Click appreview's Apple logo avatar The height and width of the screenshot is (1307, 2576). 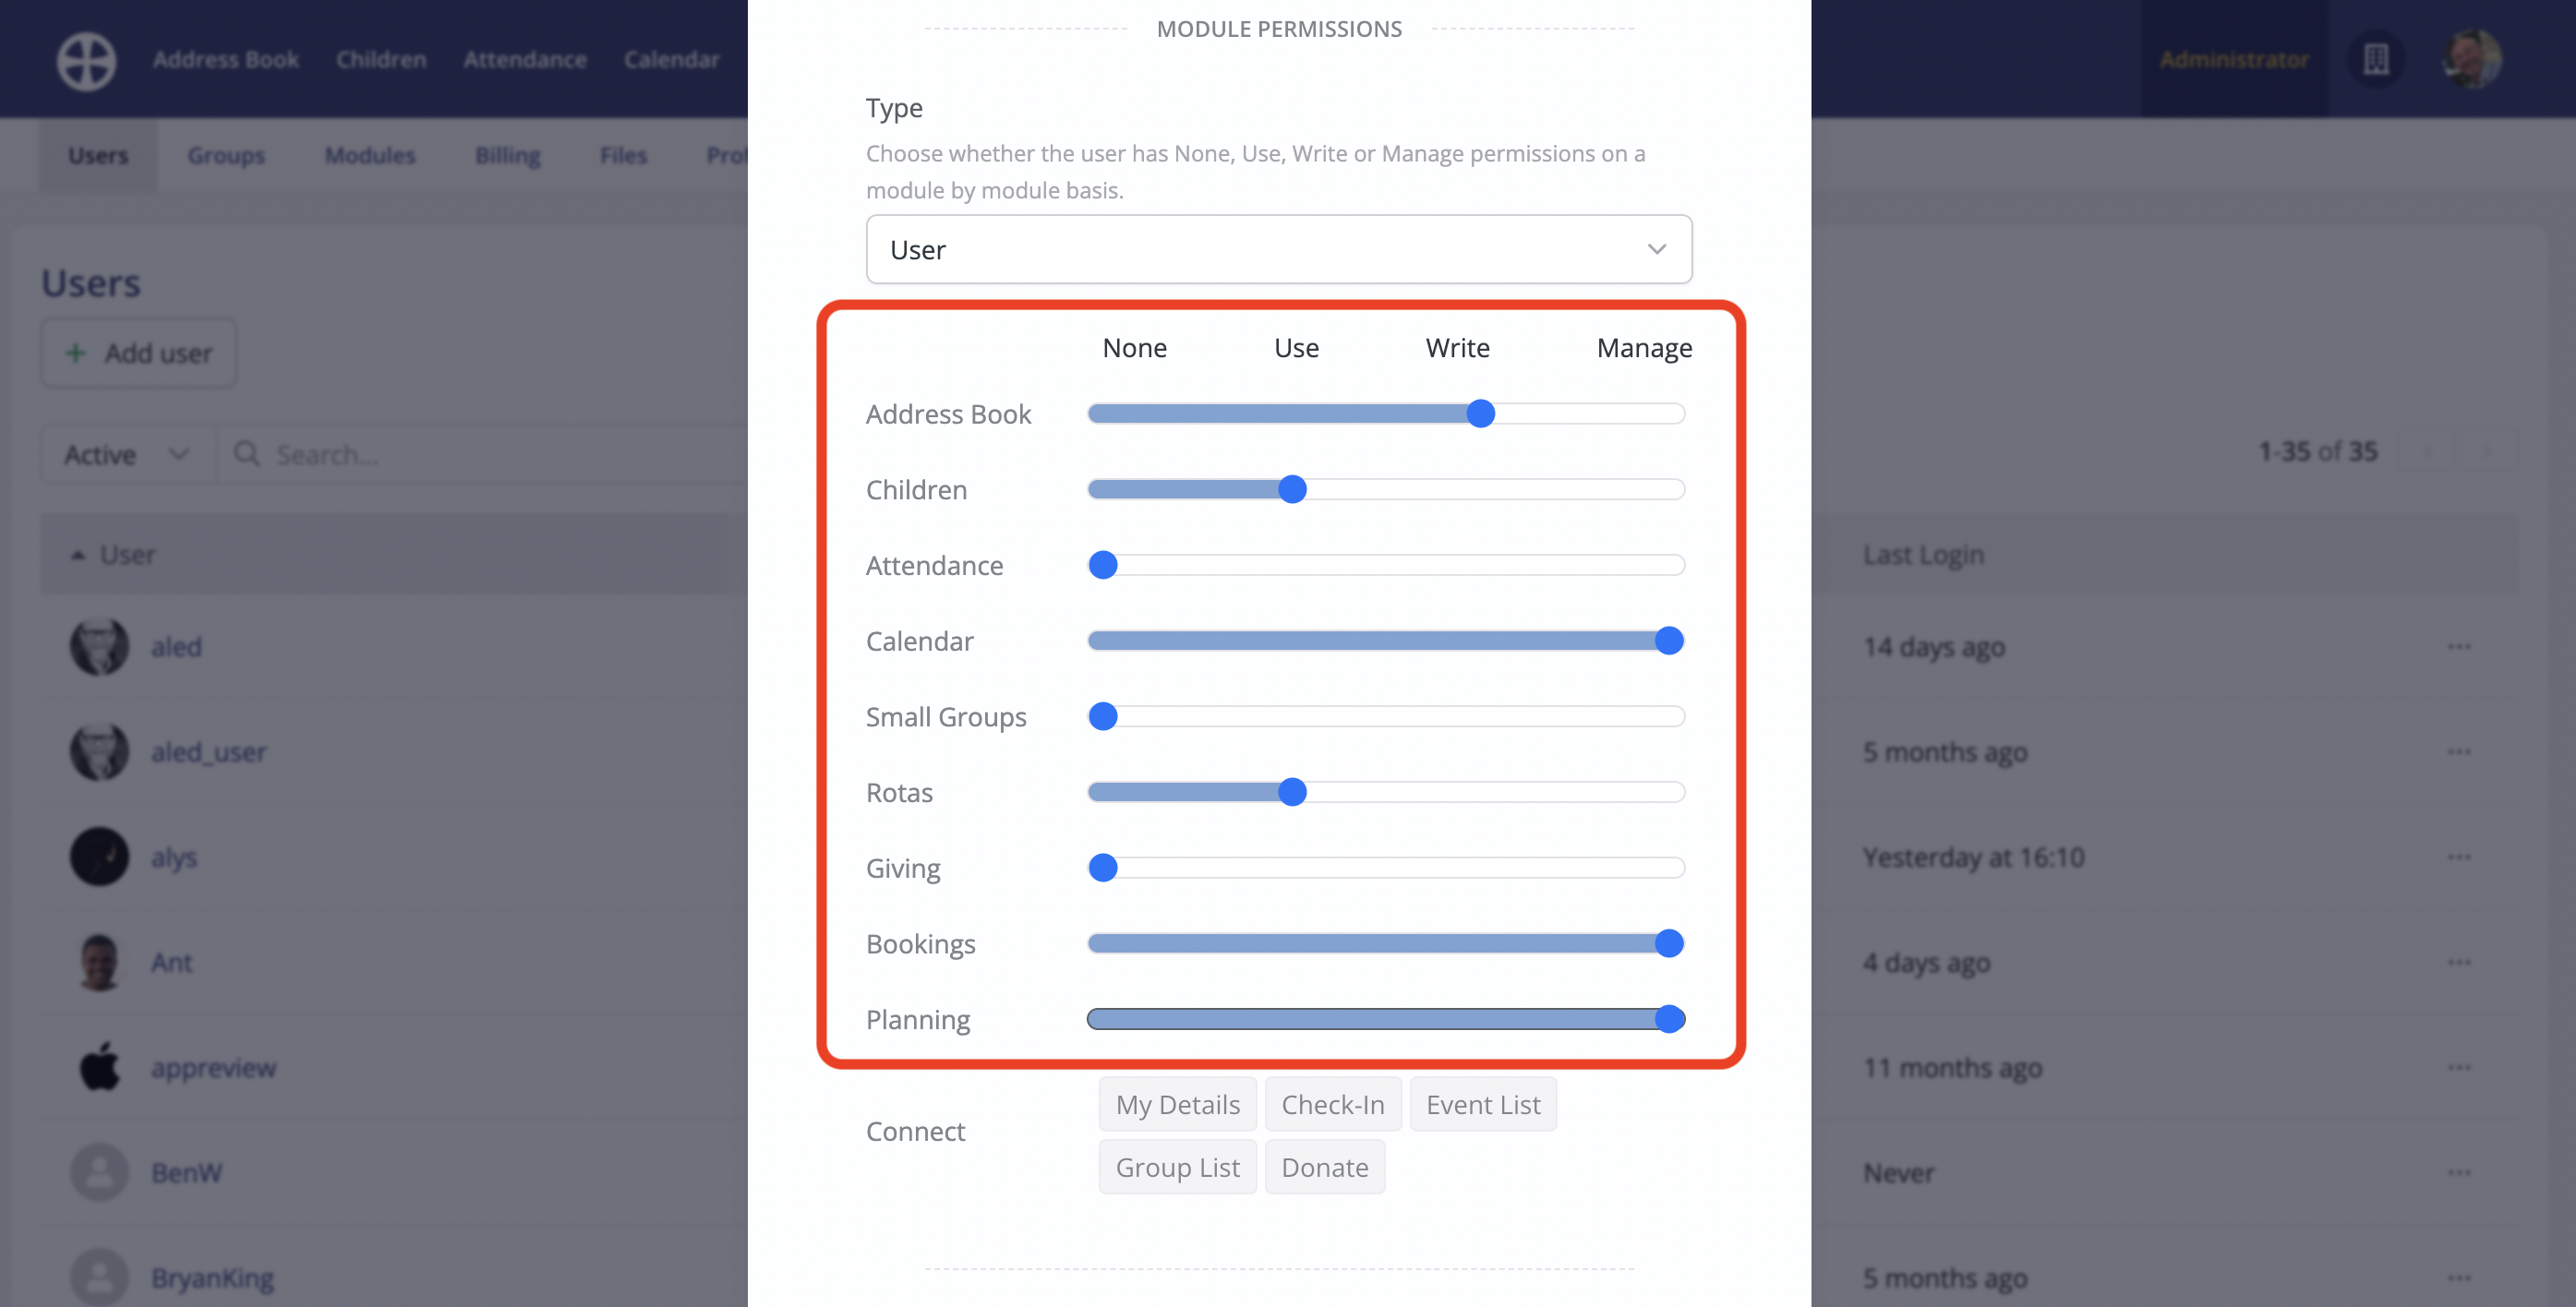pyautogui.click(x=98, y=1067)
